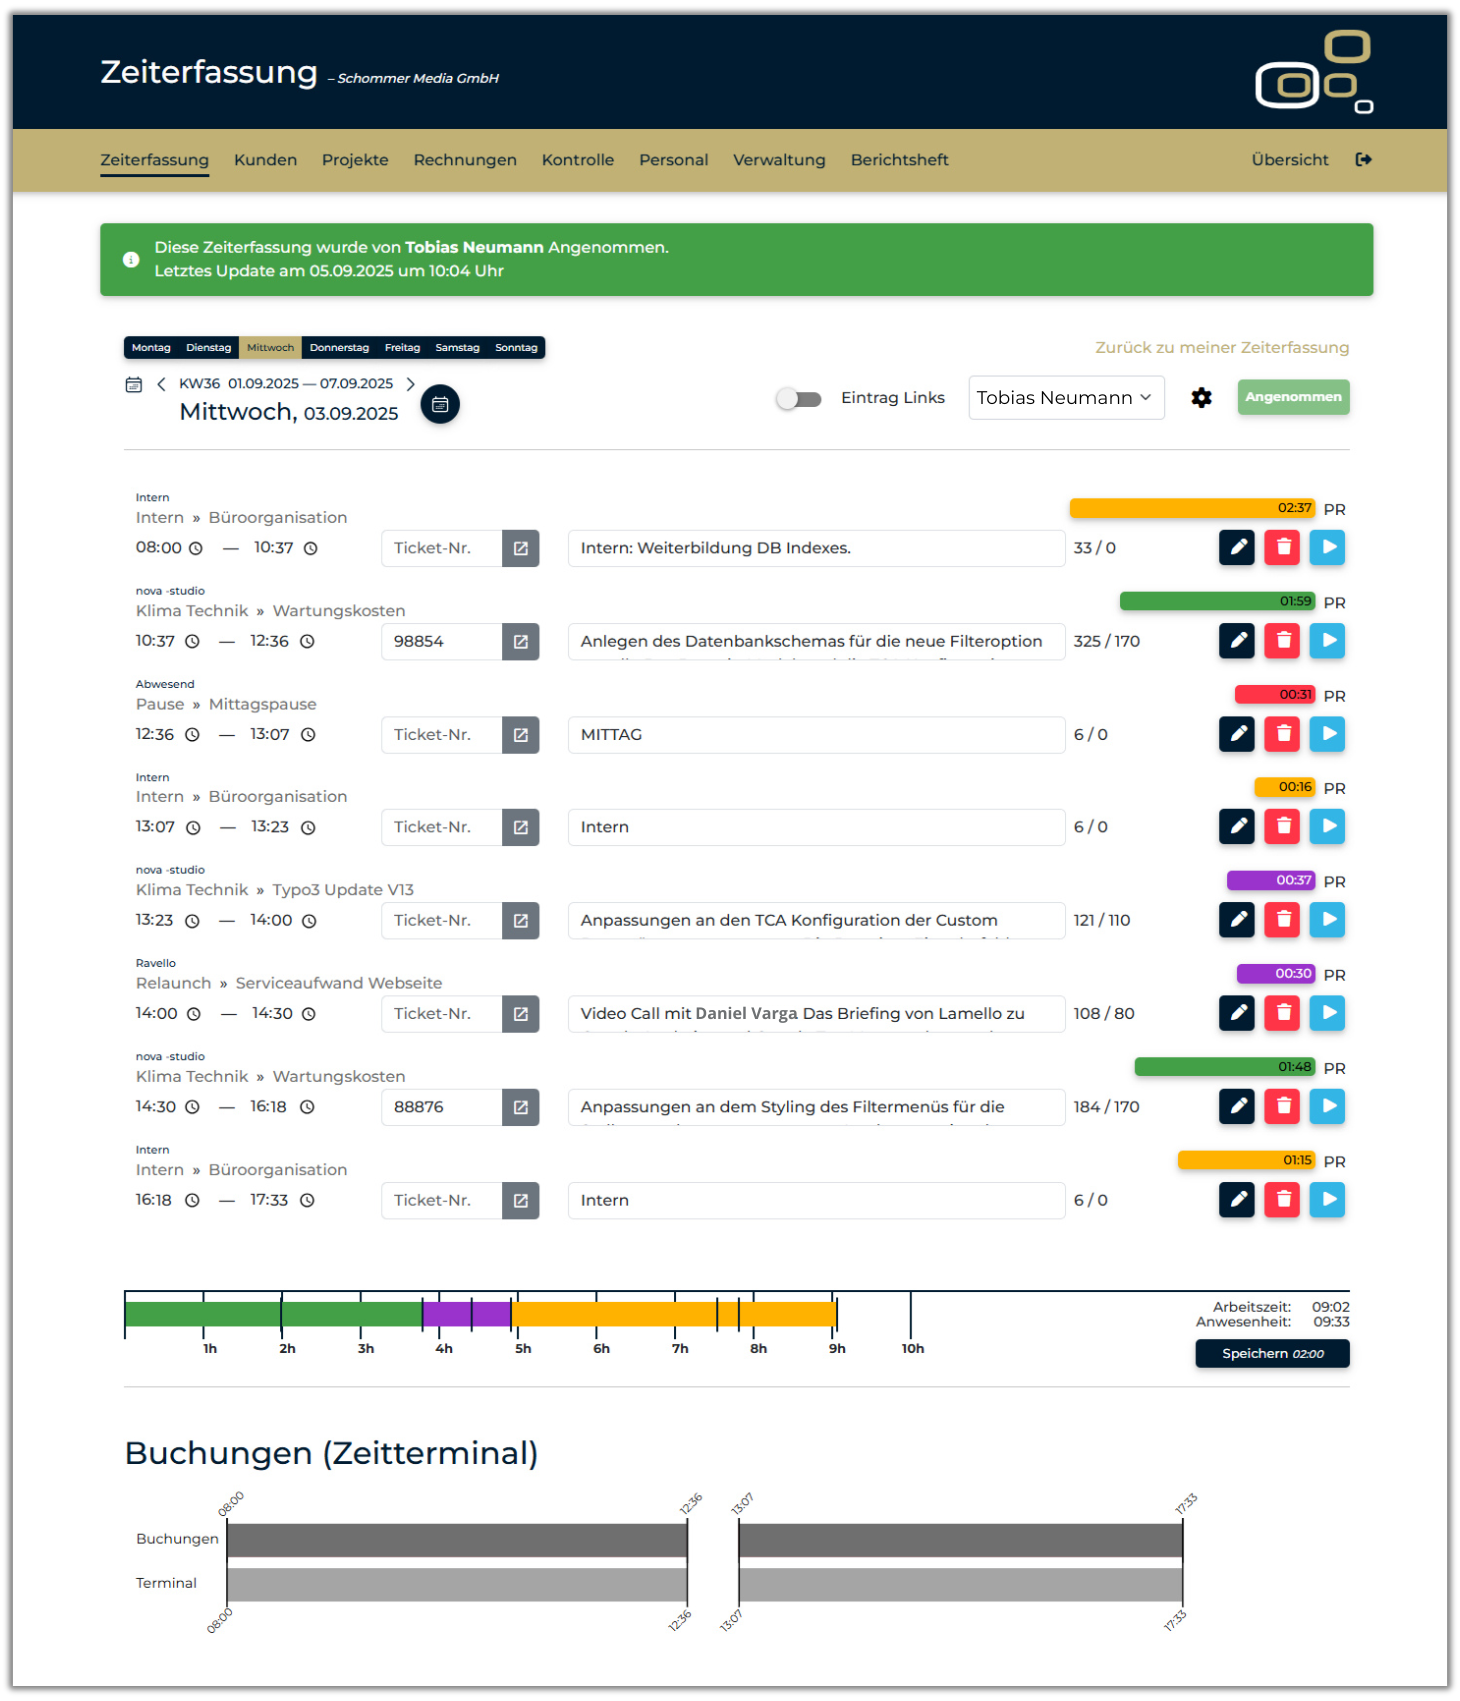1460x1701 pixels.
Task: Go to previous week with left chevron
Action: coord(161,384)
